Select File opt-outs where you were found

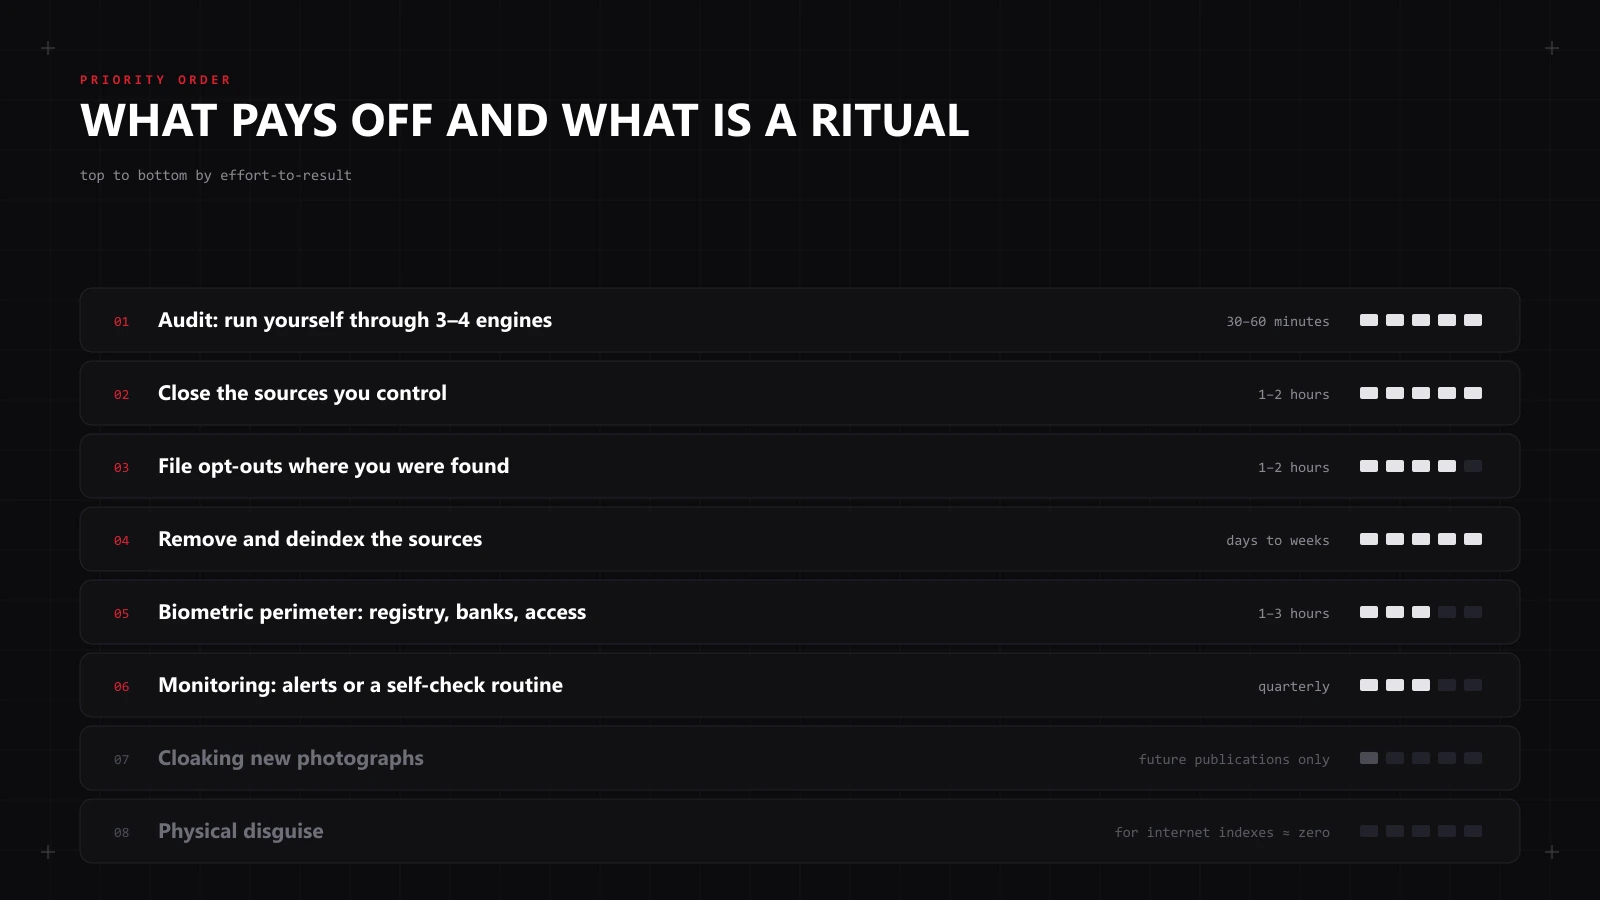[x=800, y=466]
